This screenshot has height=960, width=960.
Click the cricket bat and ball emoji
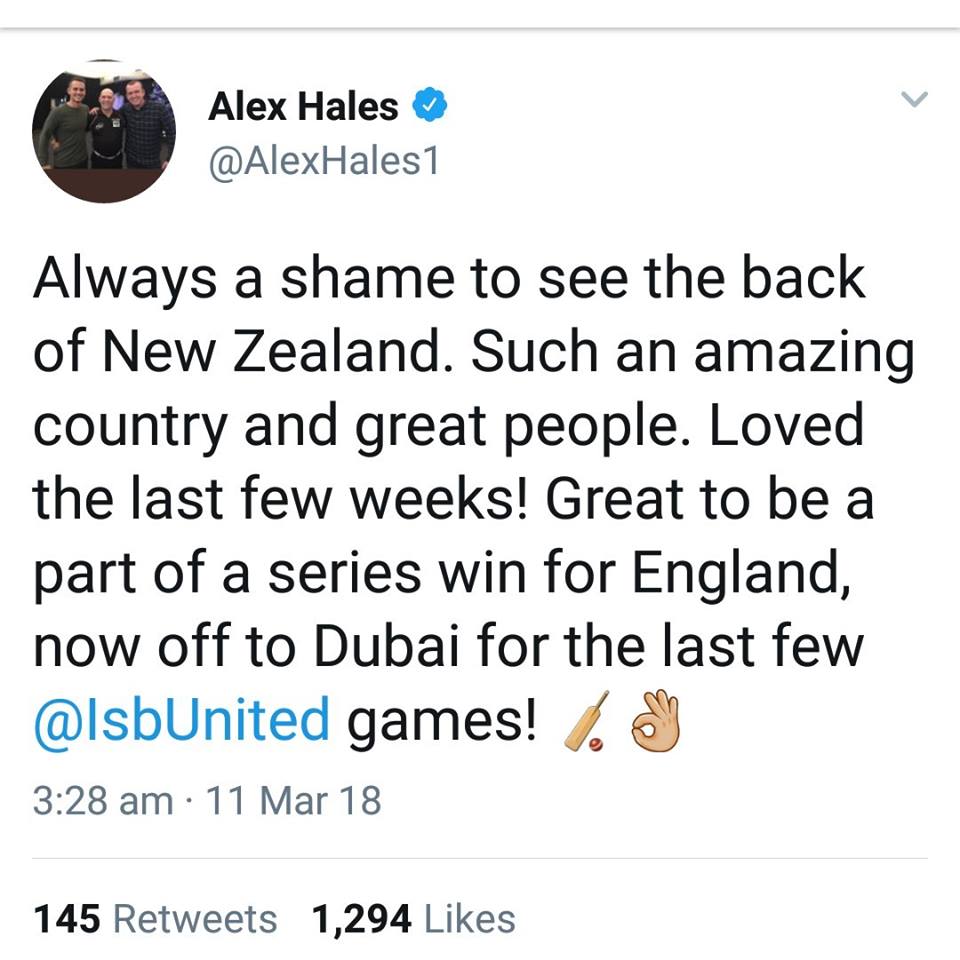[585, 718]
